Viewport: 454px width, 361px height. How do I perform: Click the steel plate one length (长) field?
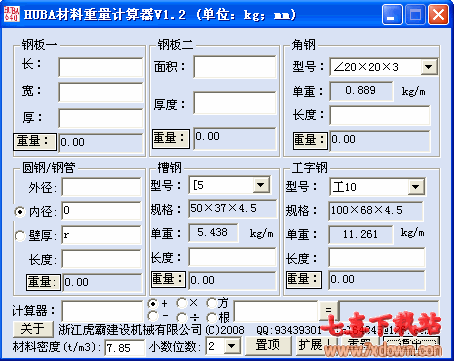coord(101,67)
